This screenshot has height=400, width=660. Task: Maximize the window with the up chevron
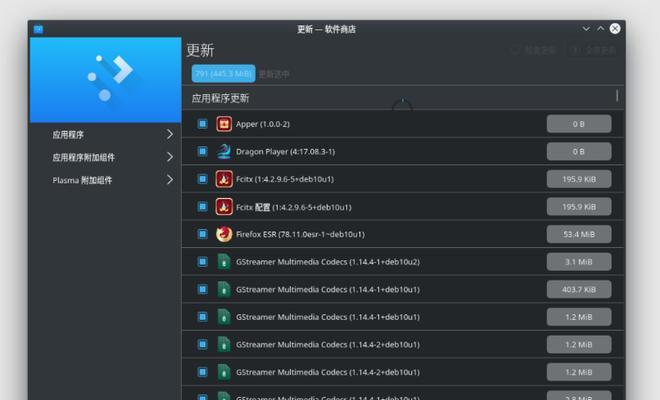[601, 29]
